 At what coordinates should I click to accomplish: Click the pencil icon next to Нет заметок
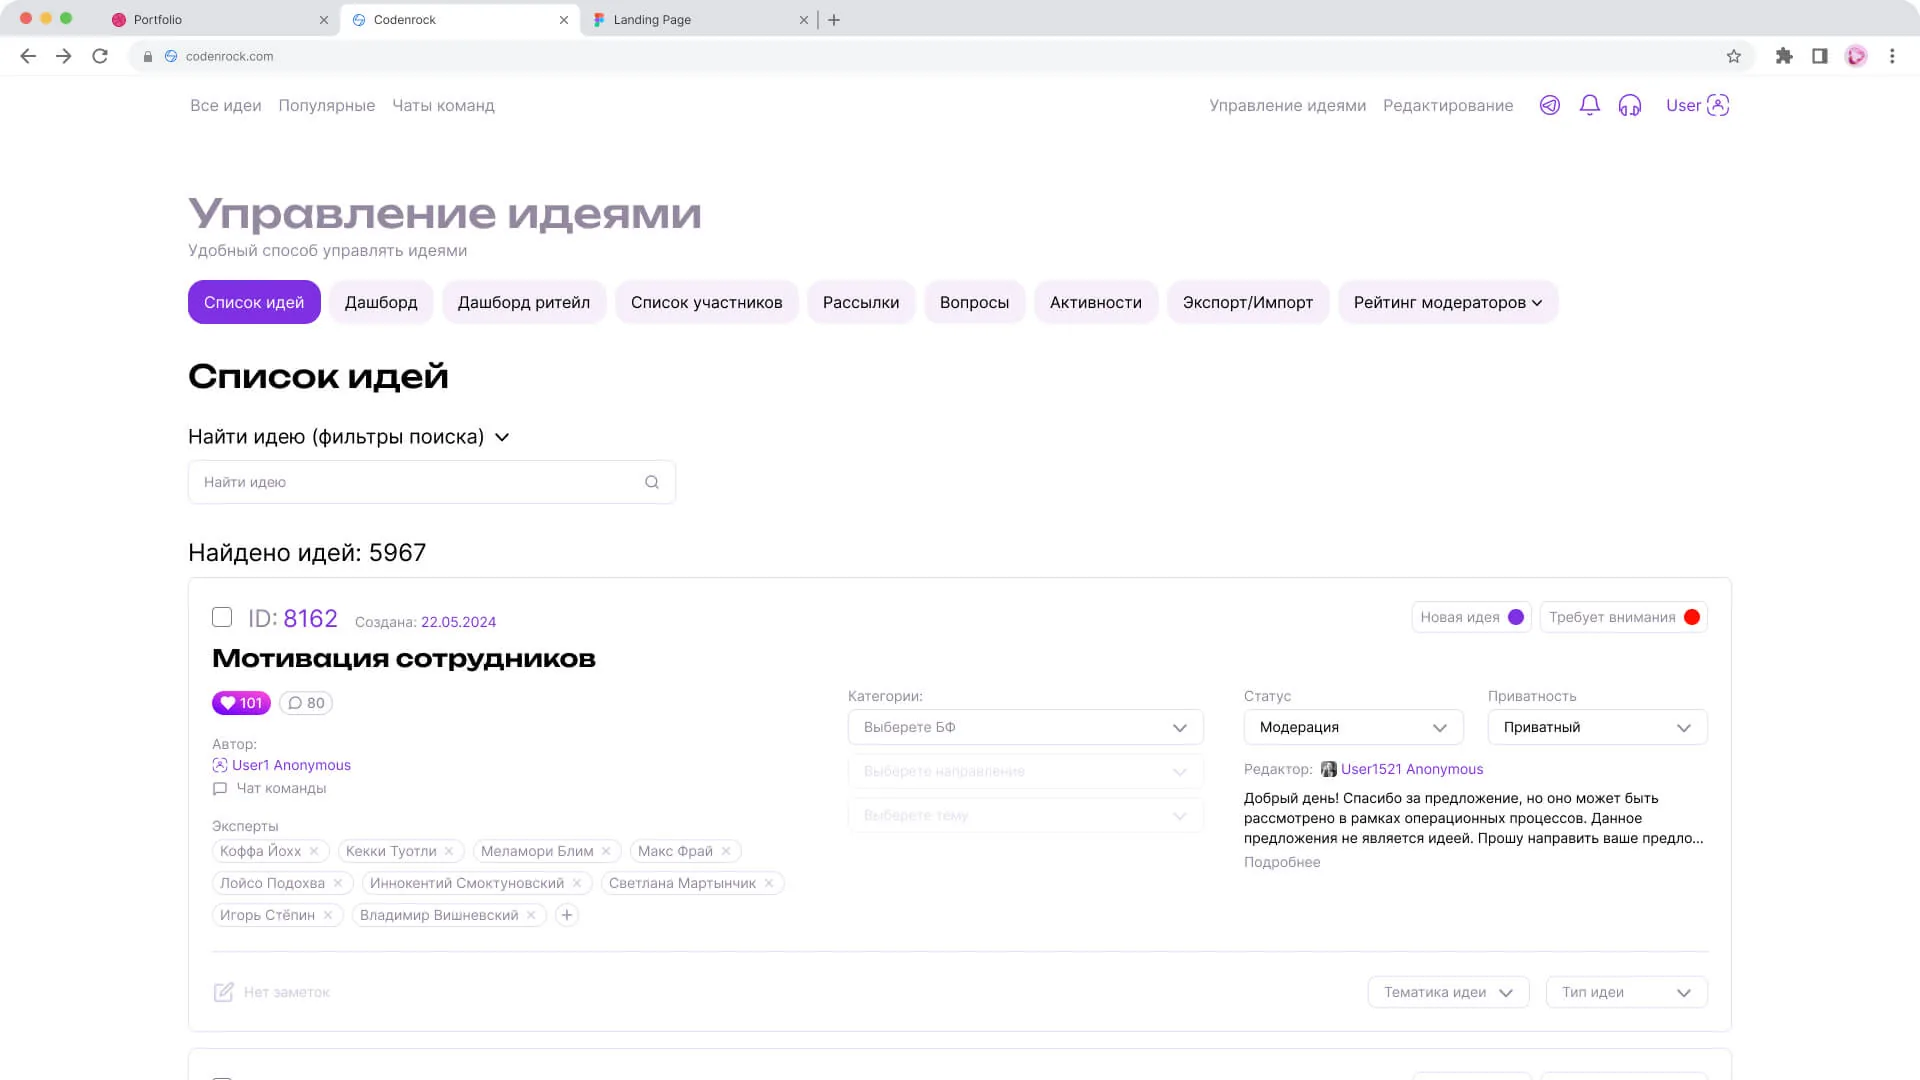(224, 992)
